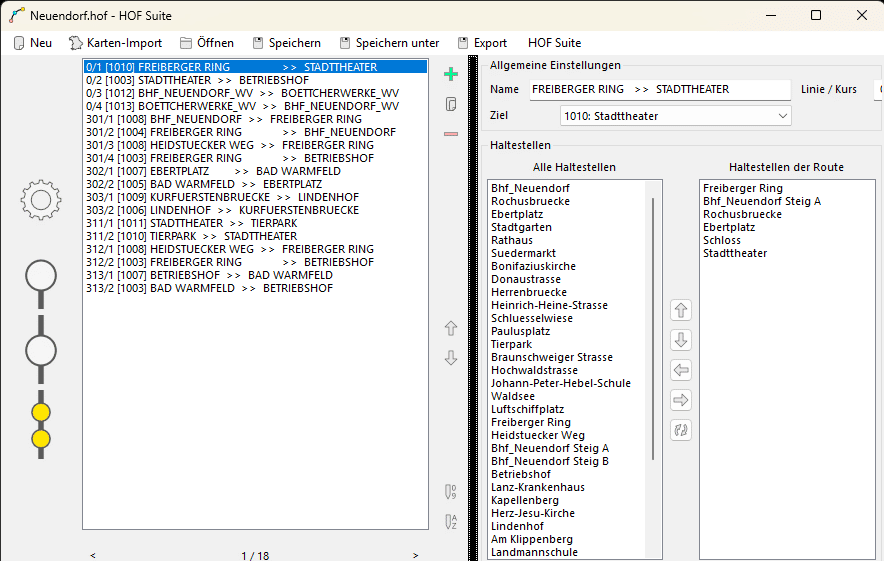
Task: Click the Export button
Action: (x=482, y=43)
